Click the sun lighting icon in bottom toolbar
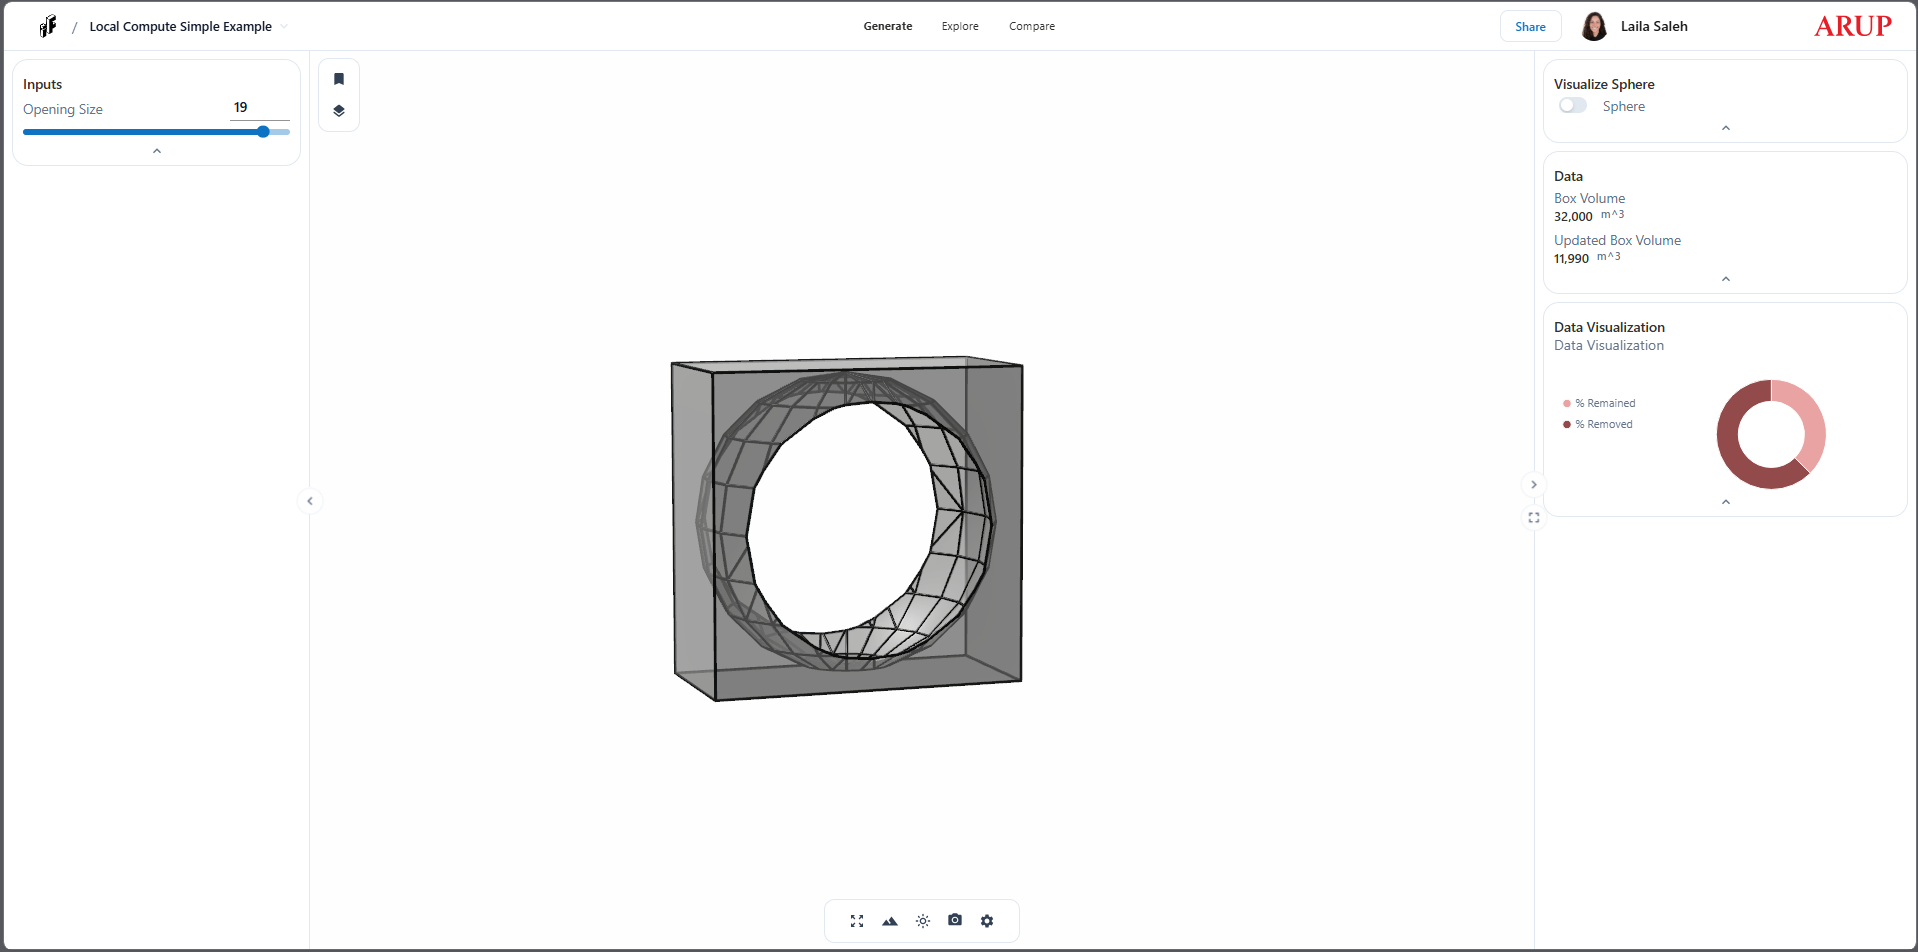 click(923, 921)
